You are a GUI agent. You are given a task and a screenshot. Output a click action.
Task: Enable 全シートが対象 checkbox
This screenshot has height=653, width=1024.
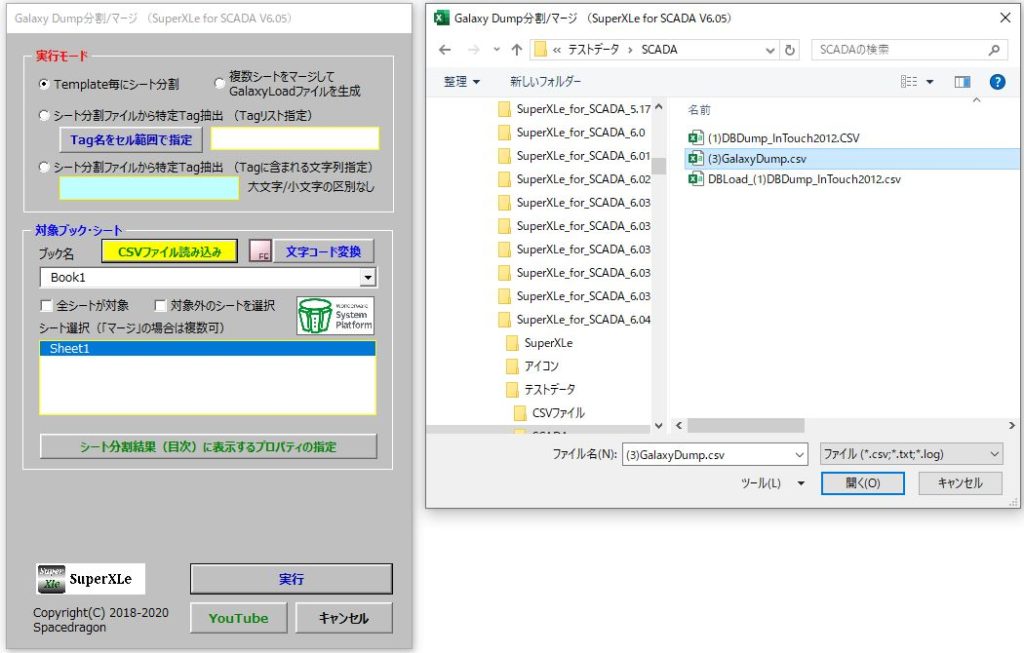(46, 306)
